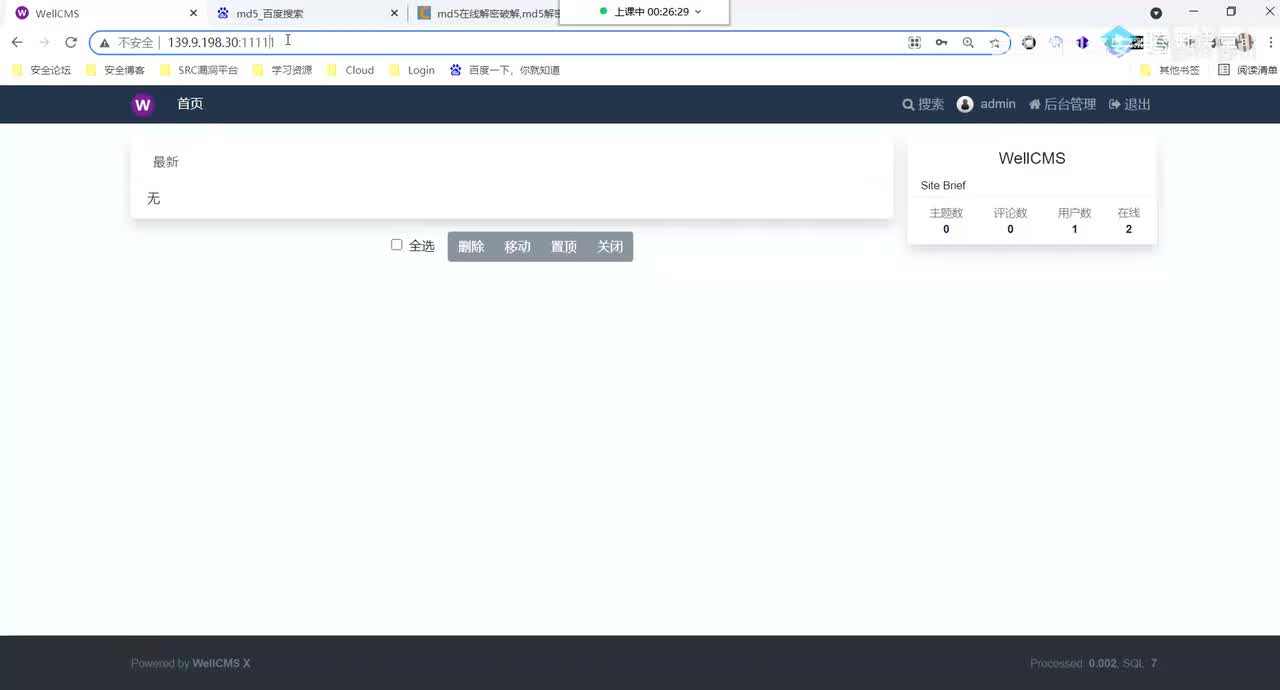Screen dimensions: 1280x690
Task: Open the saved passwords key icon
Action: [x=941, y=42]
